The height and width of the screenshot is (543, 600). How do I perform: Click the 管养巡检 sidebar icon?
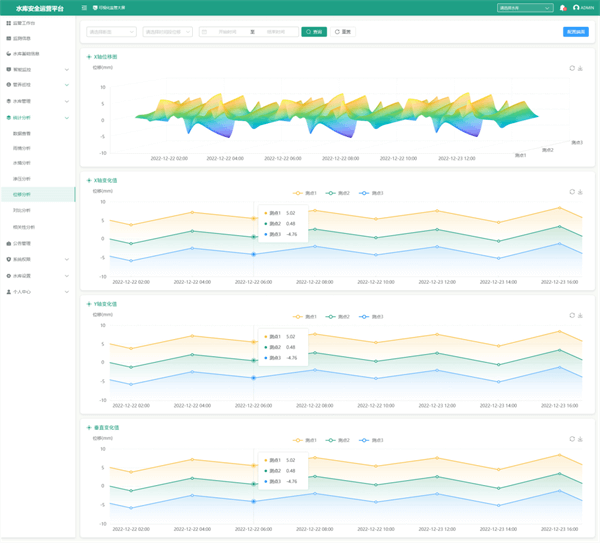[x=8, y=85]
